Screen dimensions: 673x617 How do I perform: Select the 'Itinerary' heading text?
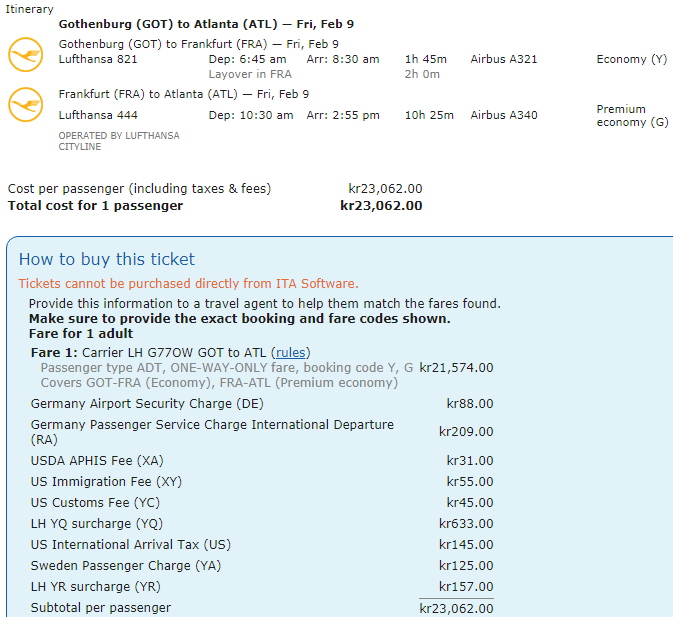(x=29, y=9)
